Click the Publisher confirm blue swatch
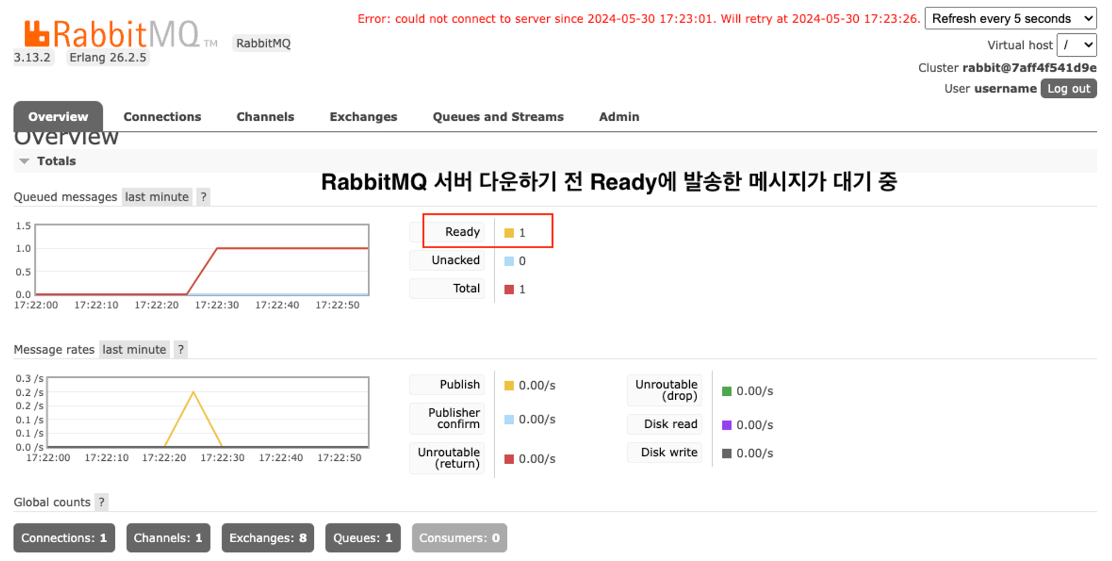The image size is (1112, 561). [x=509, y=420]
